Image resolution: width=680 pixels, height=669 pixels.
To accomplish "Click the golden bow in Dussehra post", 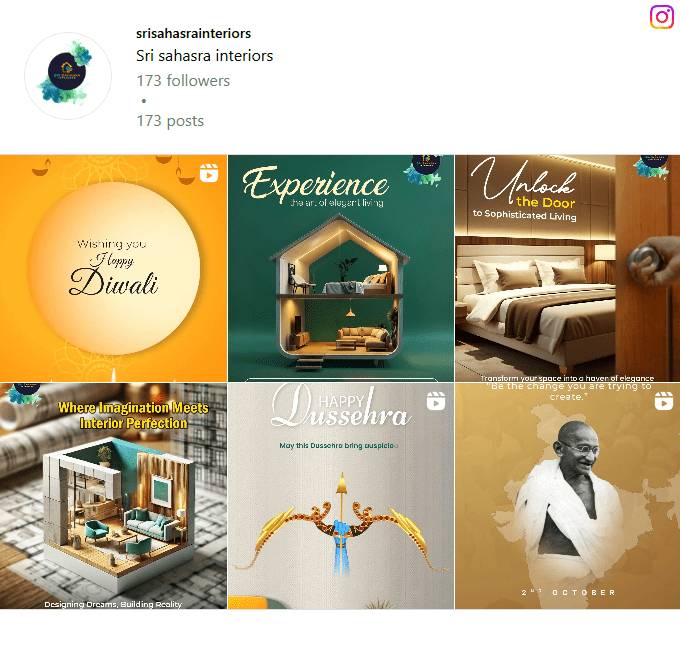I will click(341, 523).
